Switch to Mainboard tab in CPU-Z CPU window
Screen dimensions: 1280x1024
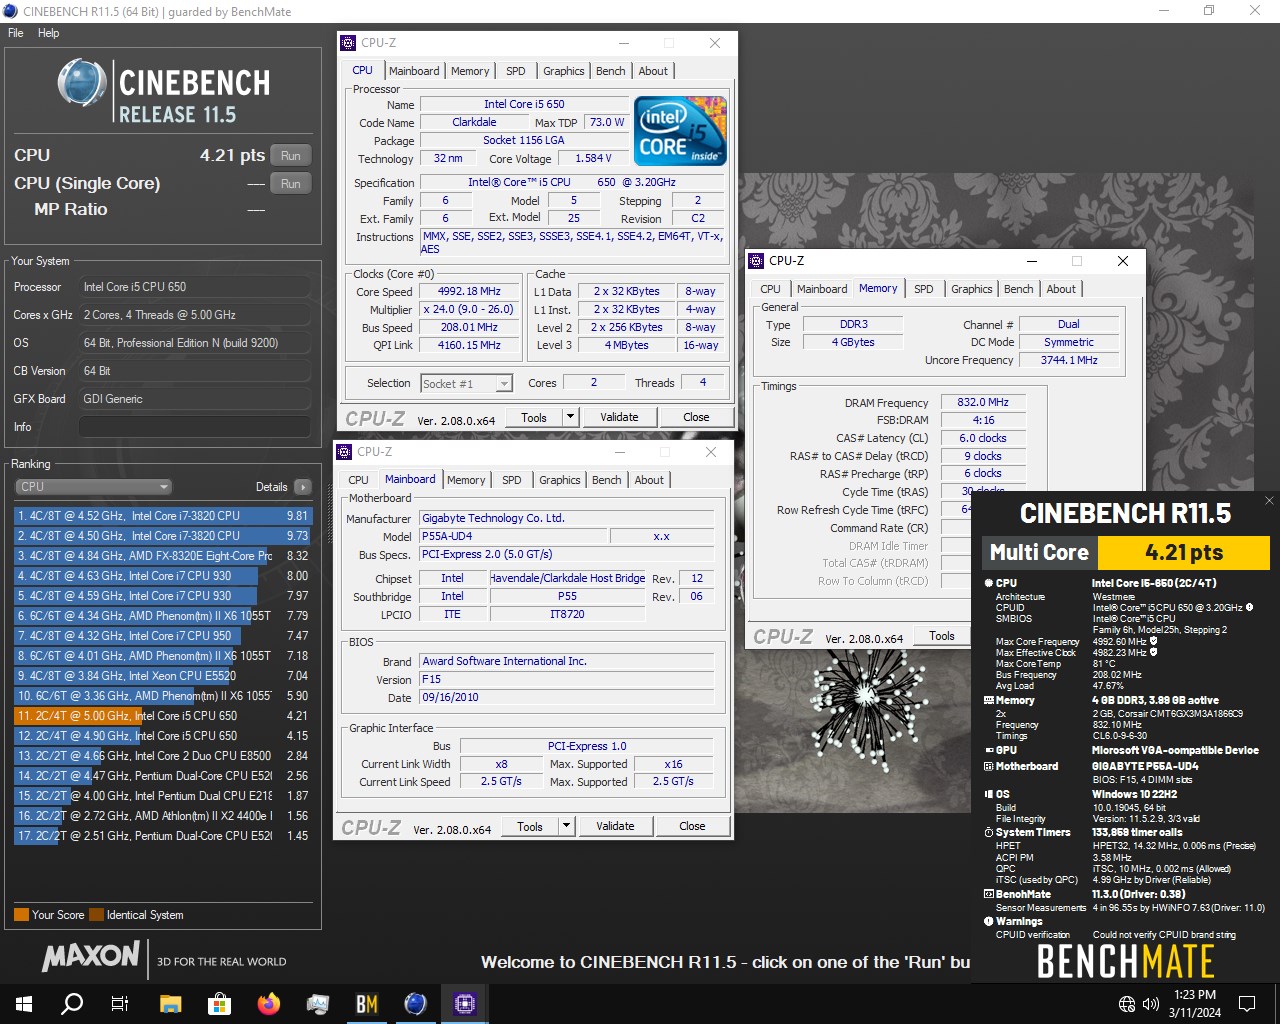pyautogui.click(x=414, y=71)
